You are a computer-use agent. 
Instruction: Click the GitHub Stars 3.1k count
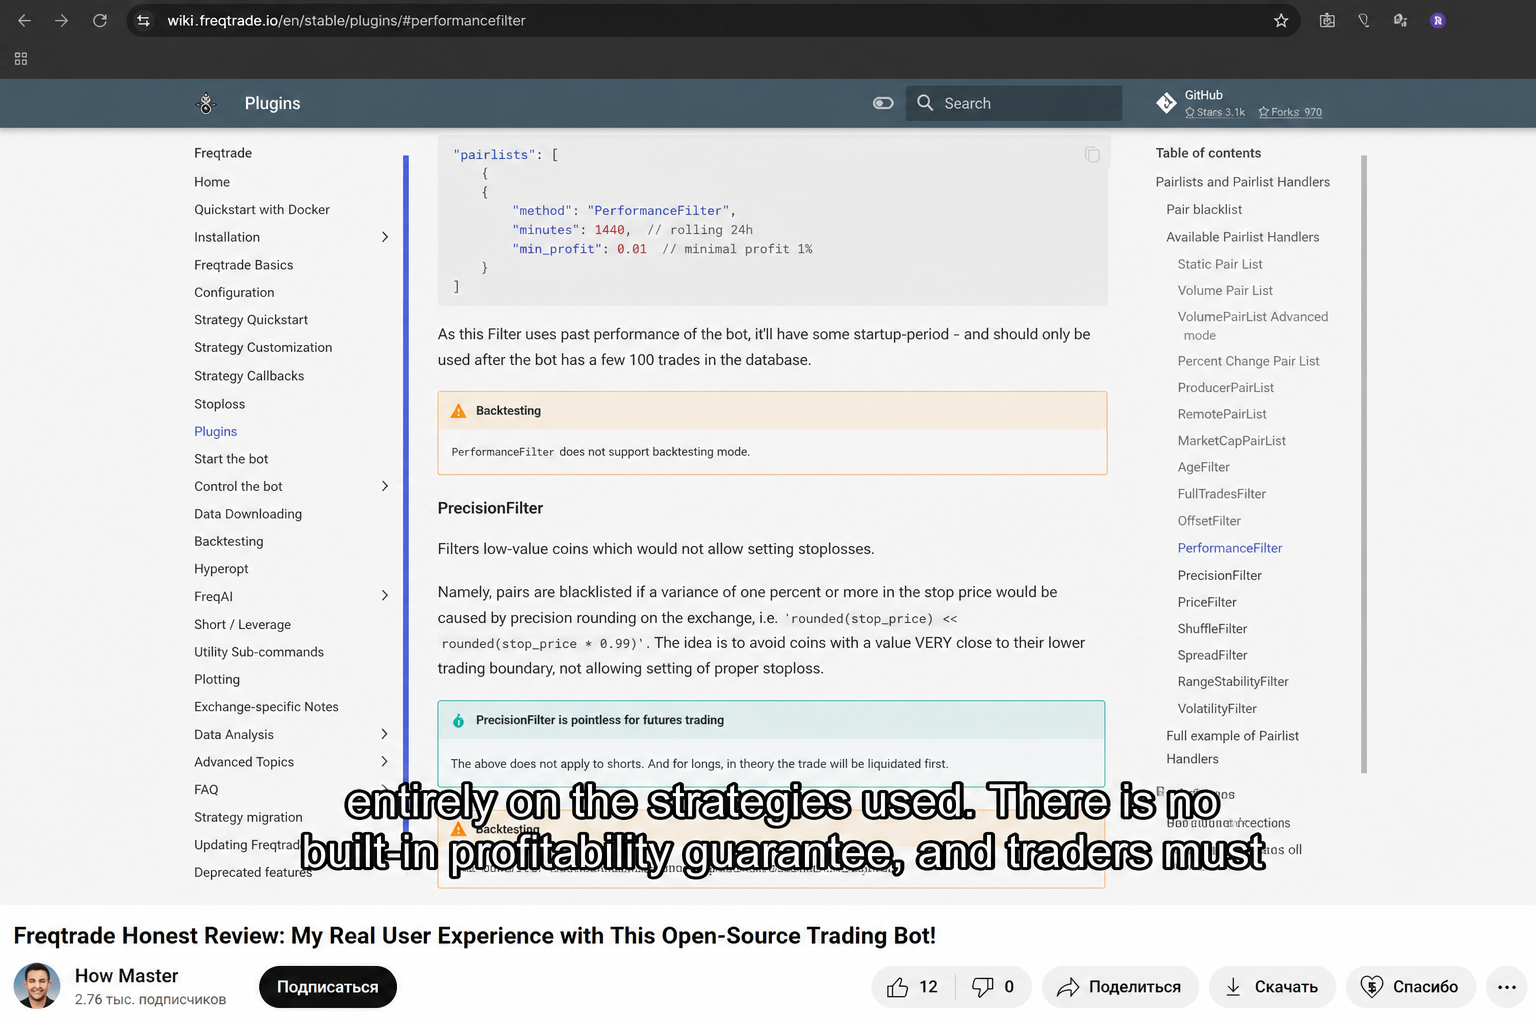point(1215,112)
